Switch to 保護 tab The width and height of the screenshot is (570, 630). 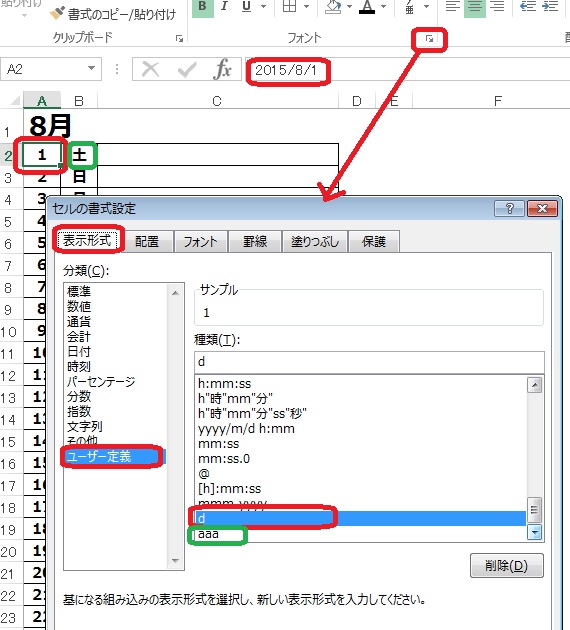coord(374,241)
